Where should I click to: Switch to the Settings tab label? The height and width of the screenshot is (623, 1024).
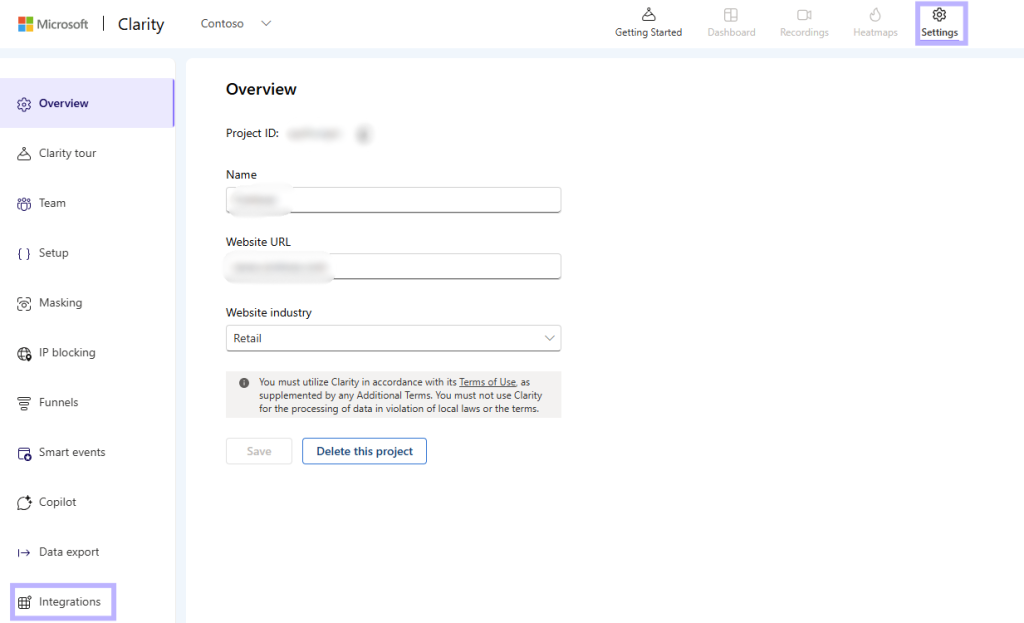(x=939, y=33)
